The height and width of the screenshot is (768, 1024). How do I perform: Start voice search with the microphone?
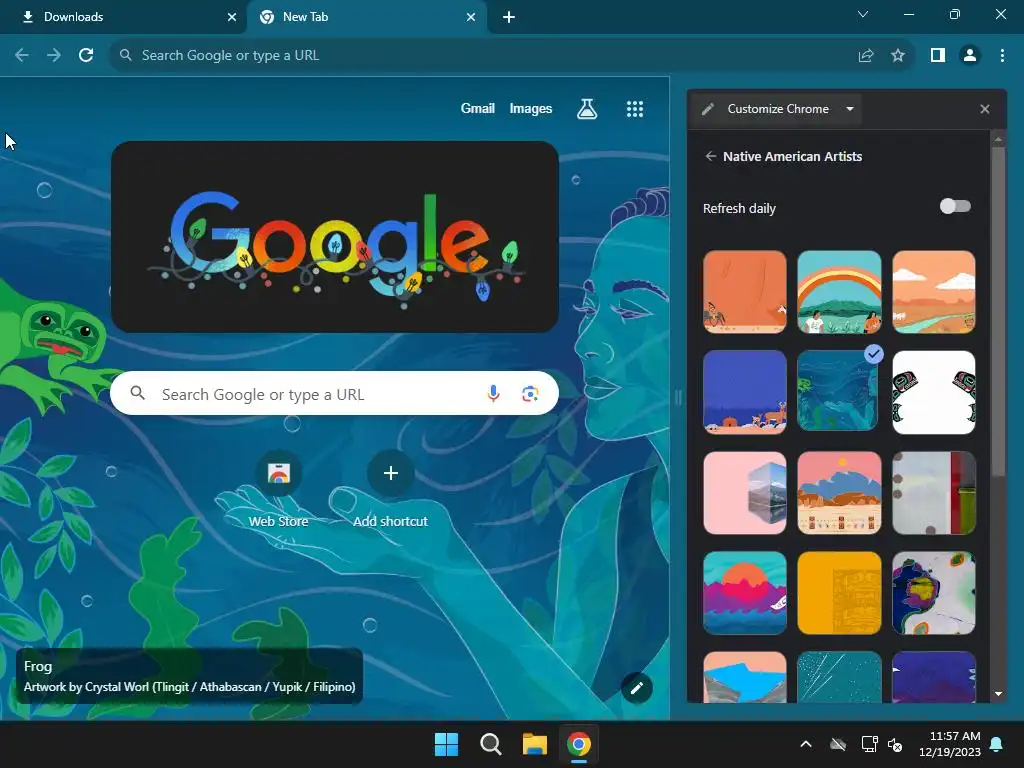pyautogui.click(x=494, y=393)
